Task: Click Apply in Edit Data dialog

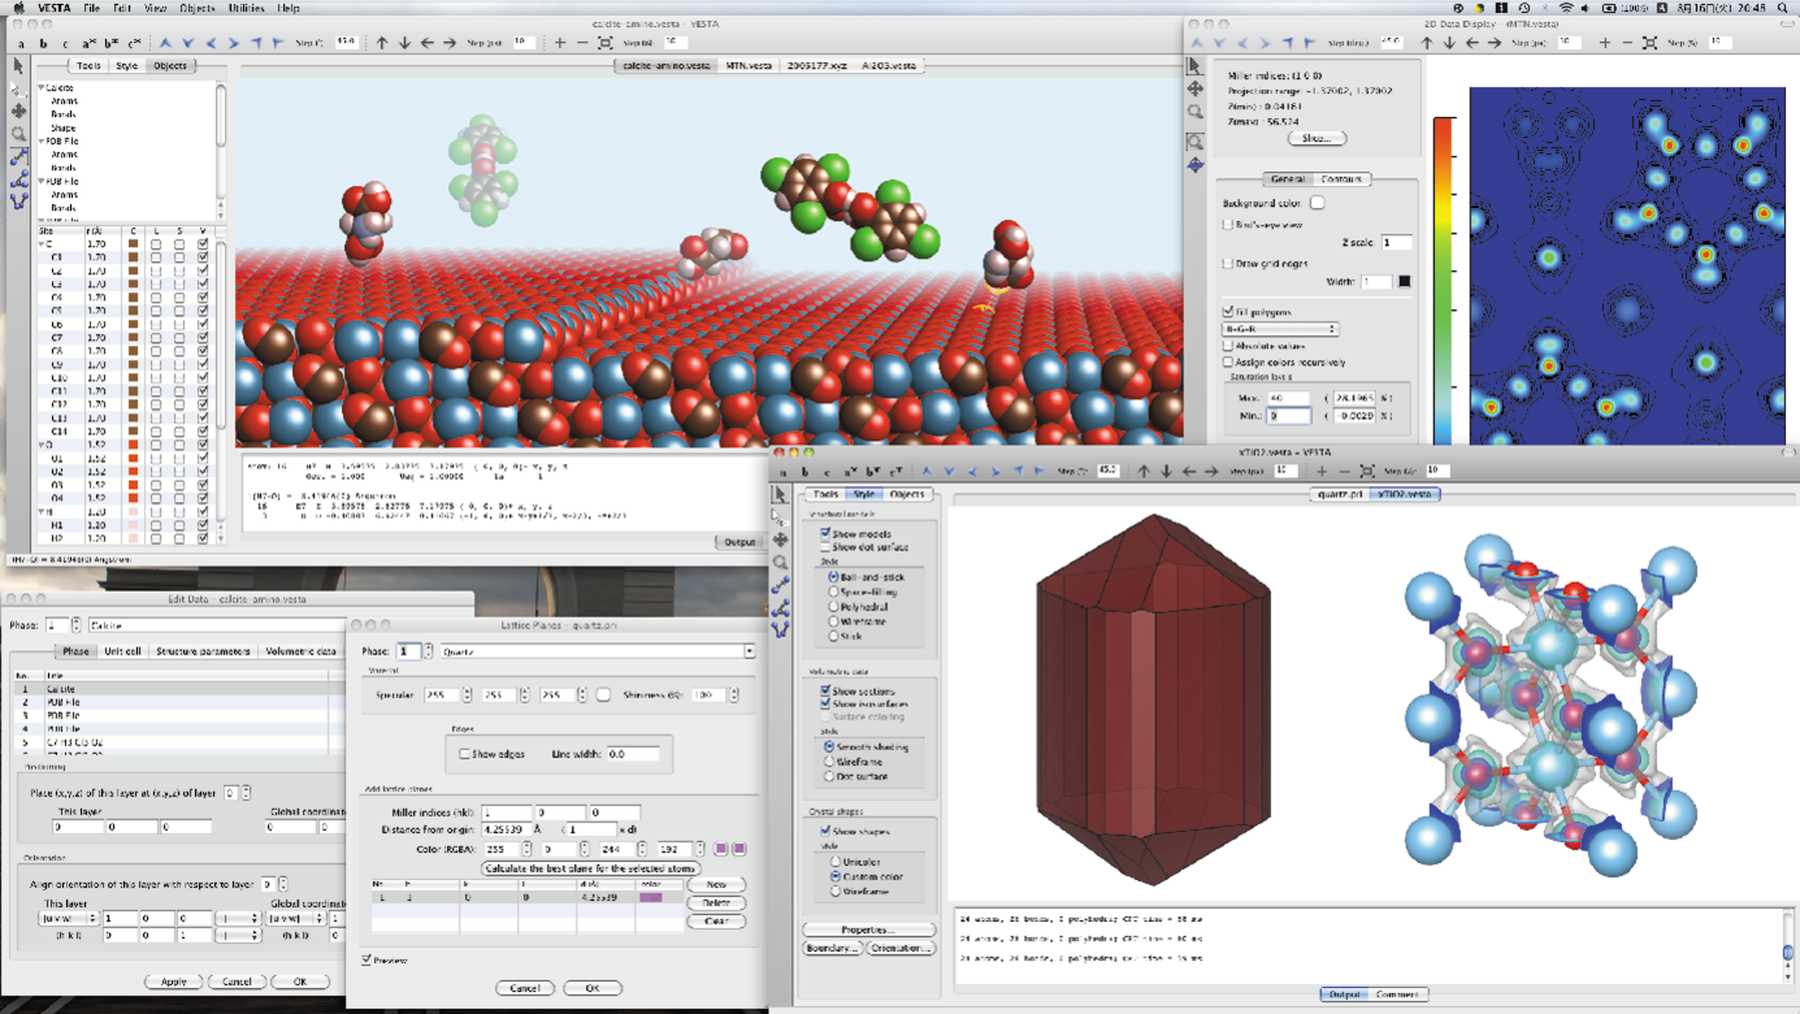Action: tap(174, 981)
